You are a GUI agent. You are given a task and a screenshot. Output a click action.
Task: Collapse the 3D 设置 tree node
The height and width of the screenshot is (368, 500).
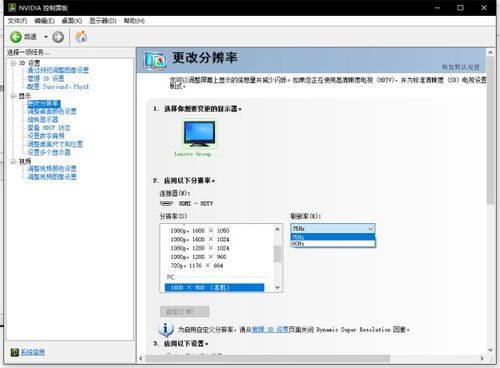[13, 63]
